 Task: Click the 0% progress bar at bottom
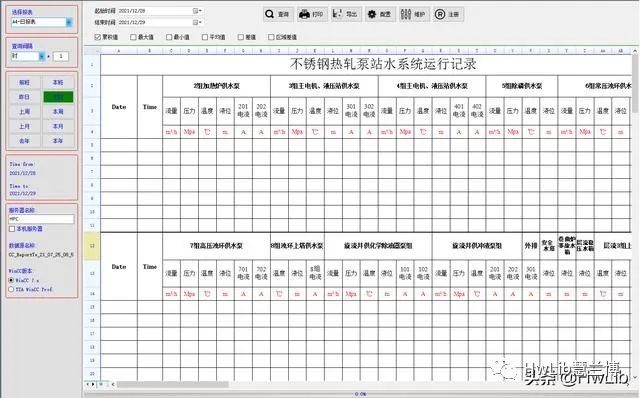360,394
